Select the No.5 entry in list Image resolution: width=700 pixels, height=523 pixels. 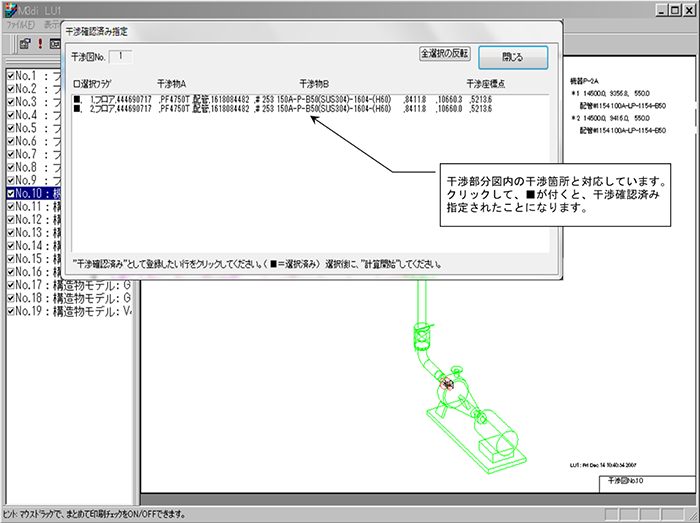tap(40, 128)
